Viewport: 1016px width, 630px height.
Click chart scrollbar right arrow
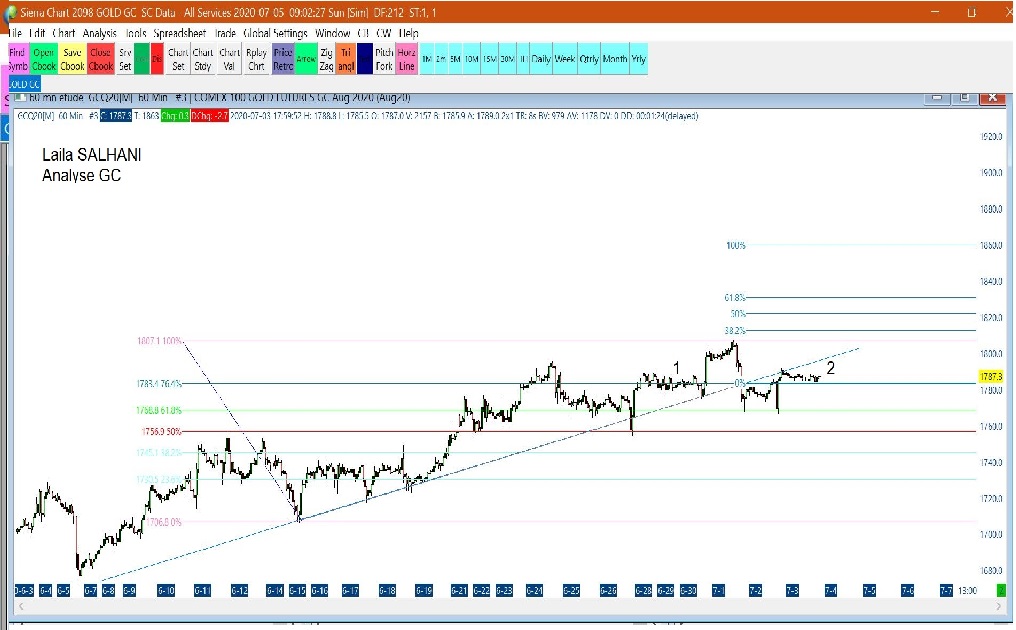pos(999,607)
